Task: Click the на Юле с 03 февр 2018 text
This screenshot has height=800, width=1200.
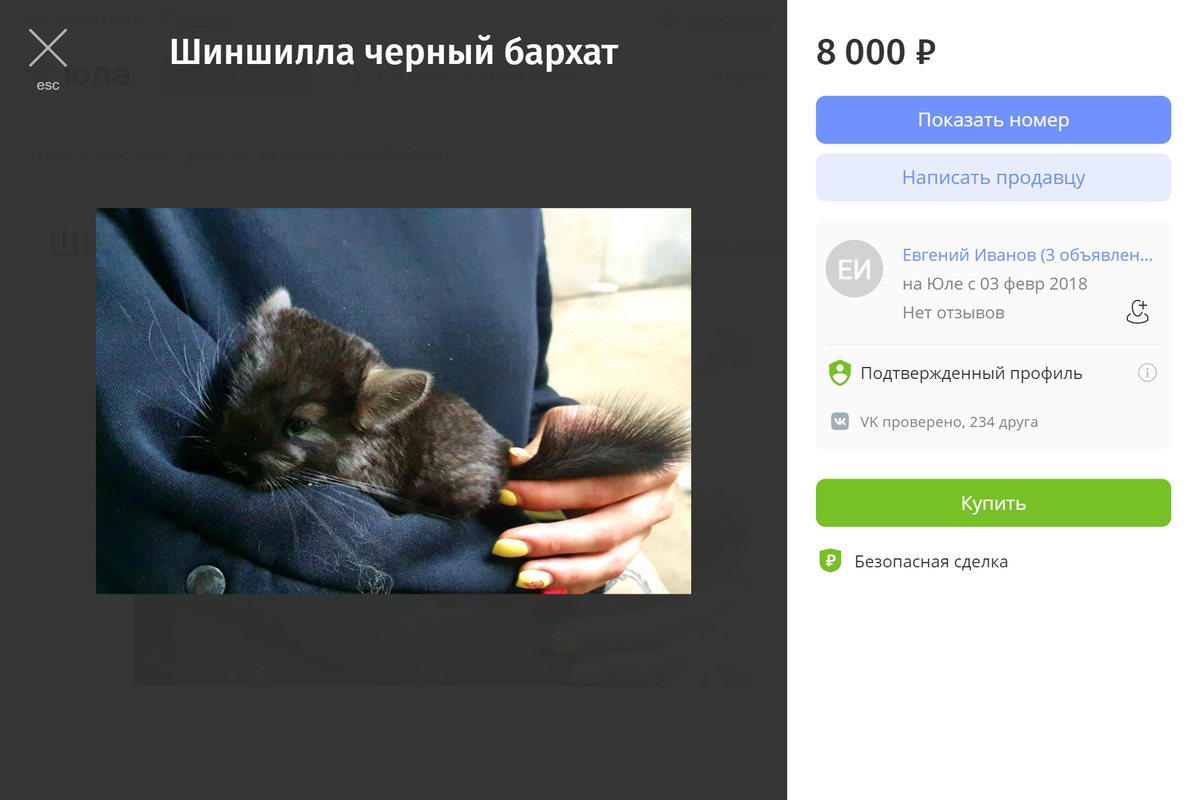Action: coord(995,284)
